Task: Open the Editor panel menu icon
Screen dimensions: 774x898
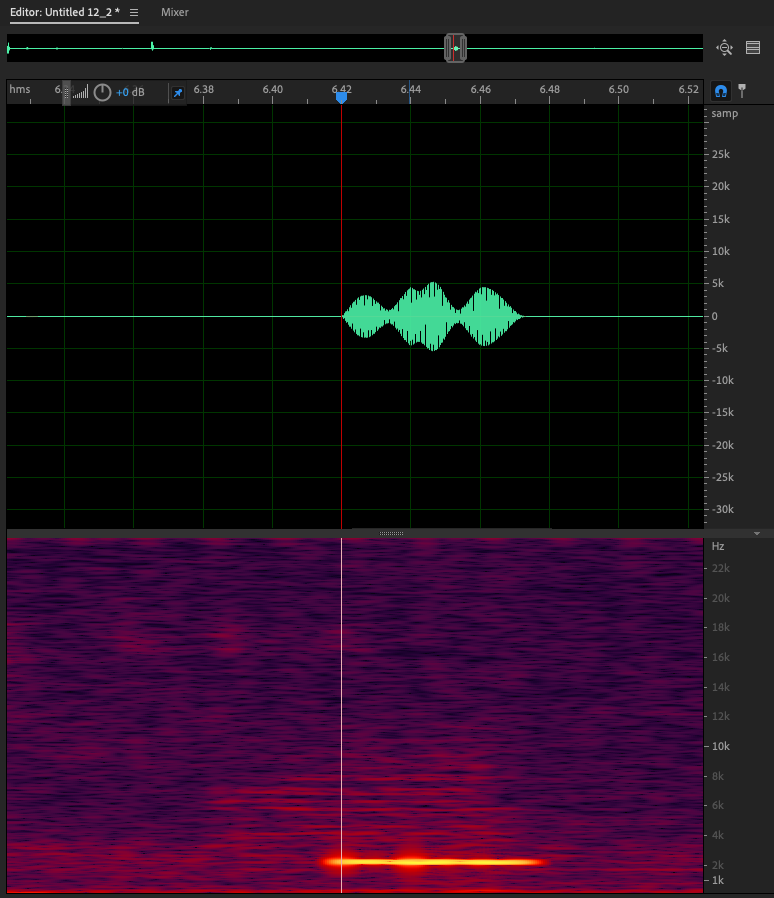Action: click(134, 12)
